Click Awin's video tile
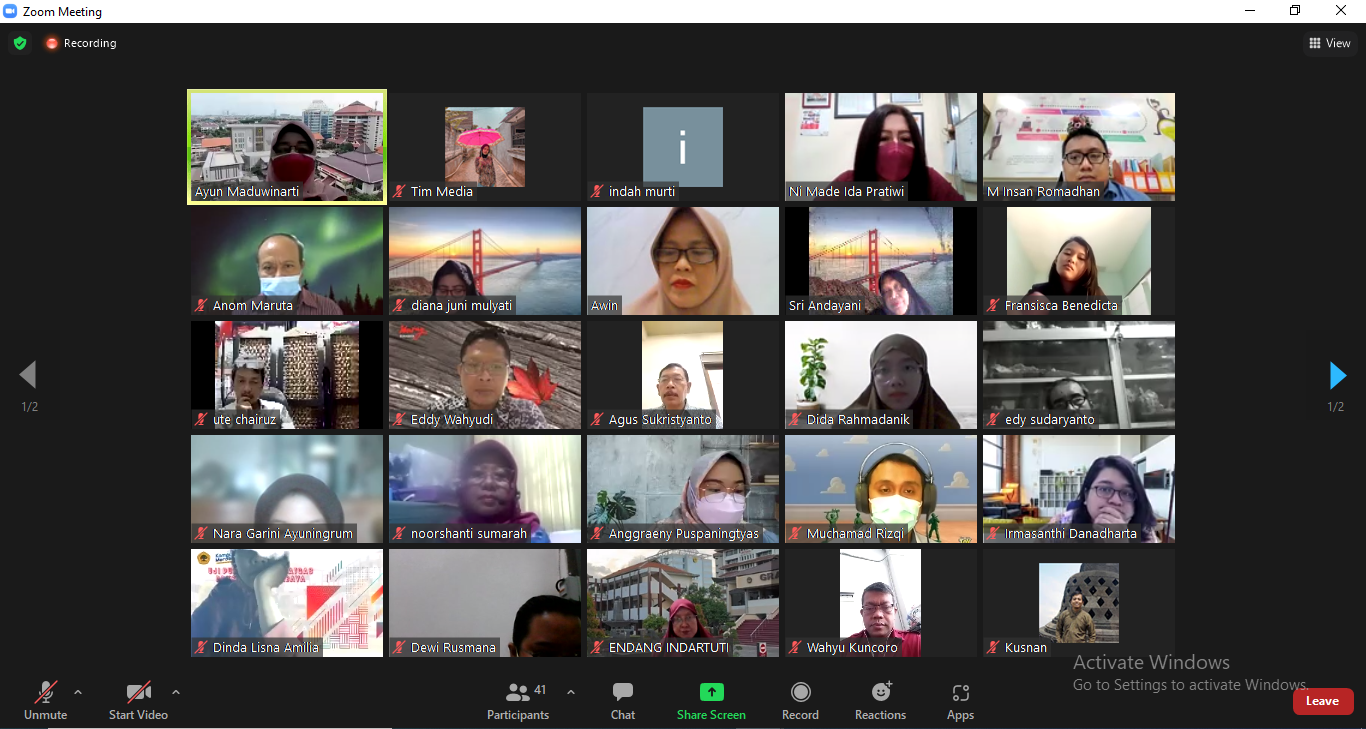Screen dimensions: 1366x729 683,261
